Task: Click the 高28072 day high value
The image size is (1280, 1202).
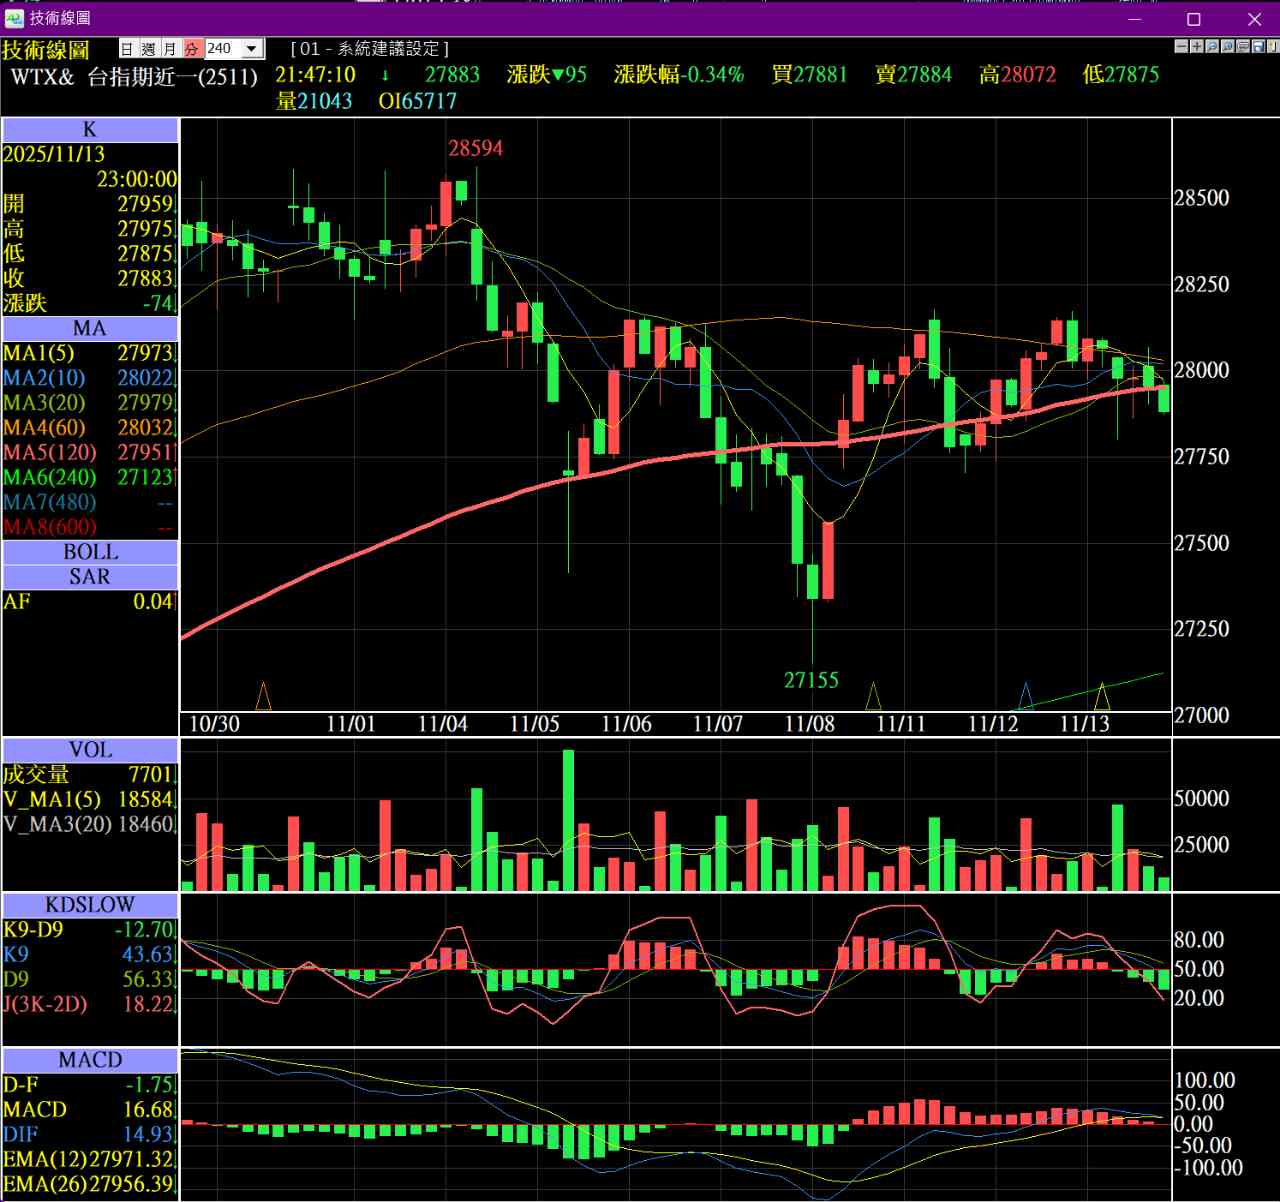Action: [x=1018, y=75]
